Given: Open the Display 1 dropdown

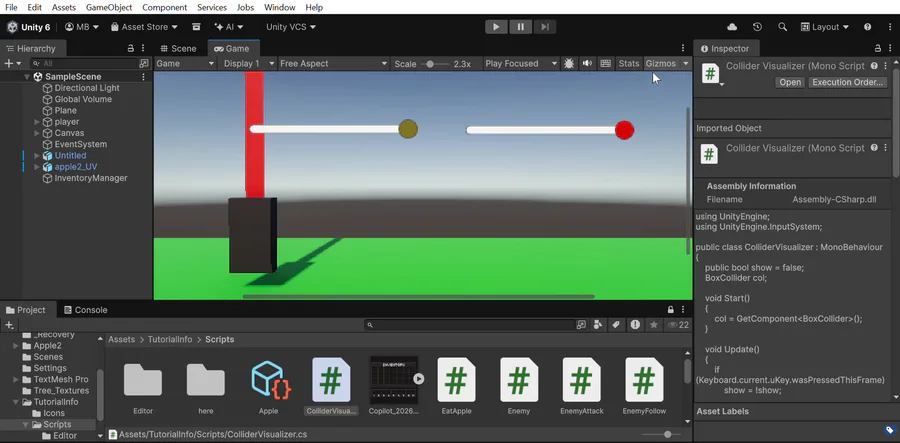Looking at the screenshot, I should [248, 64].
